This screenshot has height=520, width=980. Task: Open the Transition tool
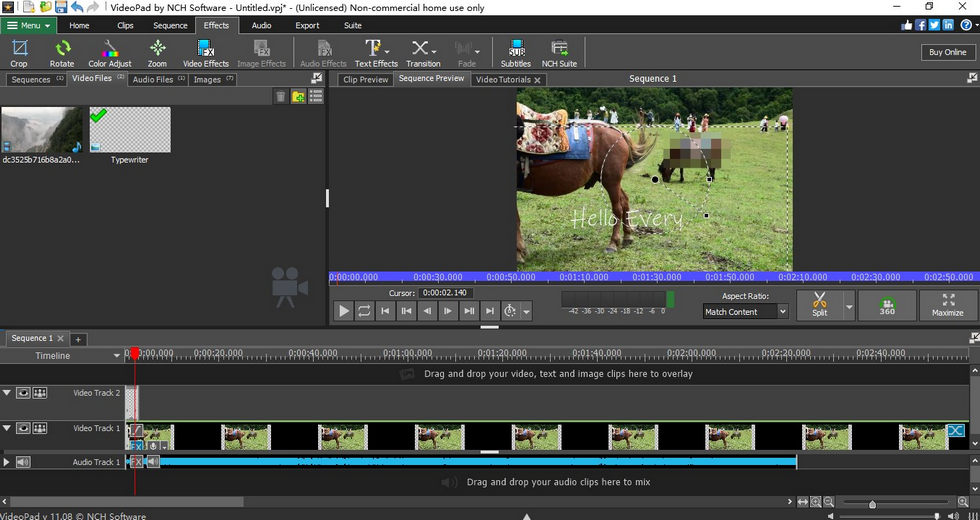click(423, 52)
